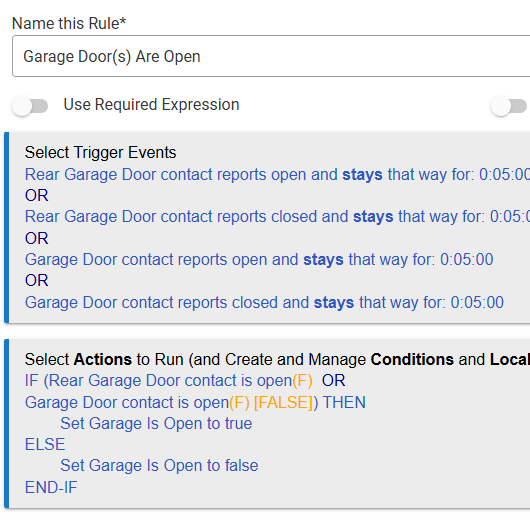Open the Select Trigger Events heading
This screenshot has height=524, width=530.
[x=100, y=152]
